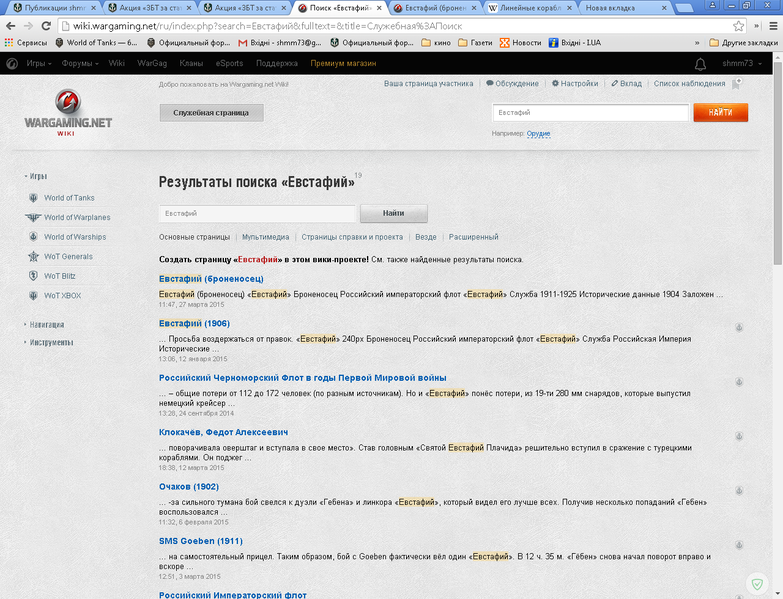The image size is (783, 599).
Task: Click the orange НАЙТИ button
Action: pos(721,112)
